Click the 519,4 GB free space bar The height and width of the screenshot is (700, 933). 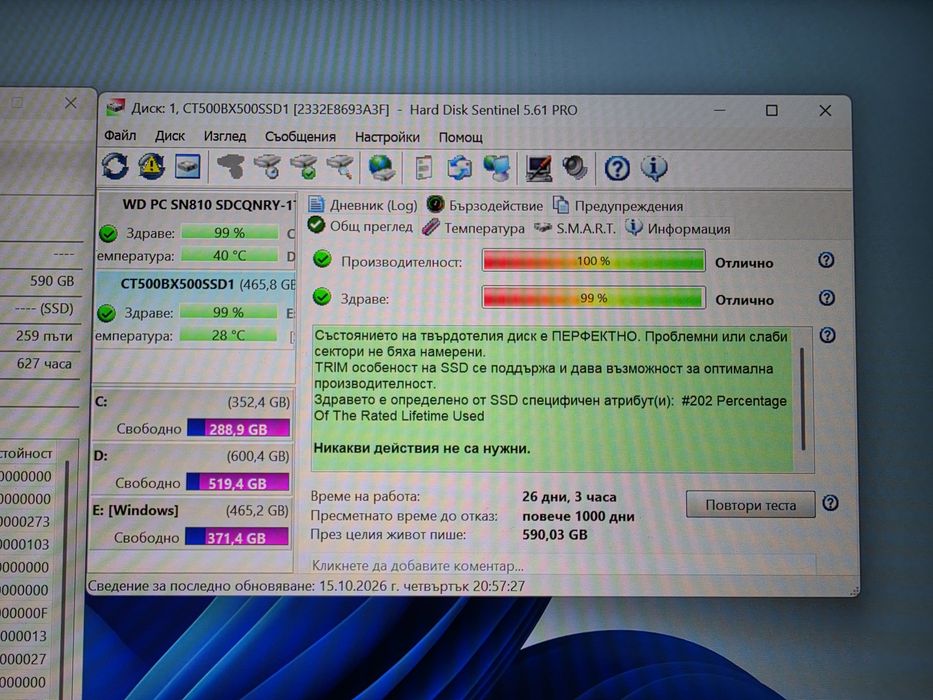(x=237, y=483)
